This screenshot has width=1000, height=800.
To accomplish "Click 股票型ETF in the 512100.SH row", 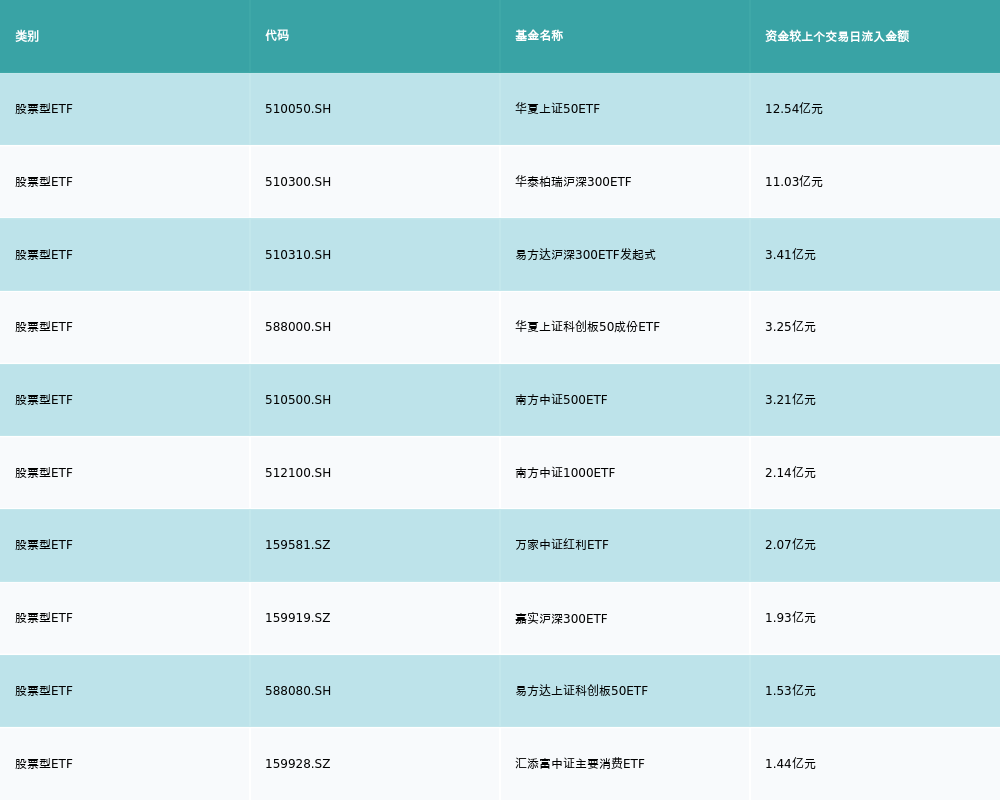I will (x=44, y=473).
